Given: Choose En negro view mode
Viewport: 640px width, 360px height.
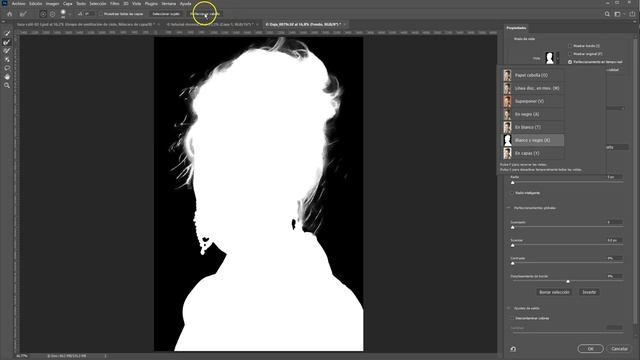Looking at the screenshot, I should [533, 114].
